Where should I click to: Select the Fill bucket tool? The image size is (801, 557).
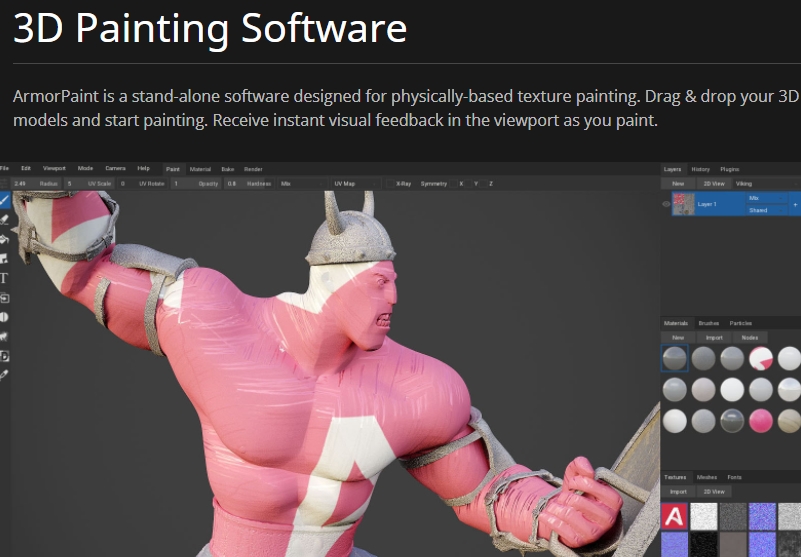point(5,239)
